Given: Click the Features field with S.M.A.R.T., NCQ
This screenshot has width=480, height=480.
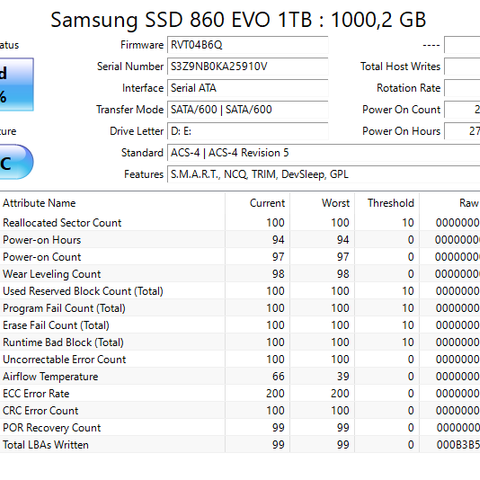Looking at the screenshot, I should (x=323, y=174).
